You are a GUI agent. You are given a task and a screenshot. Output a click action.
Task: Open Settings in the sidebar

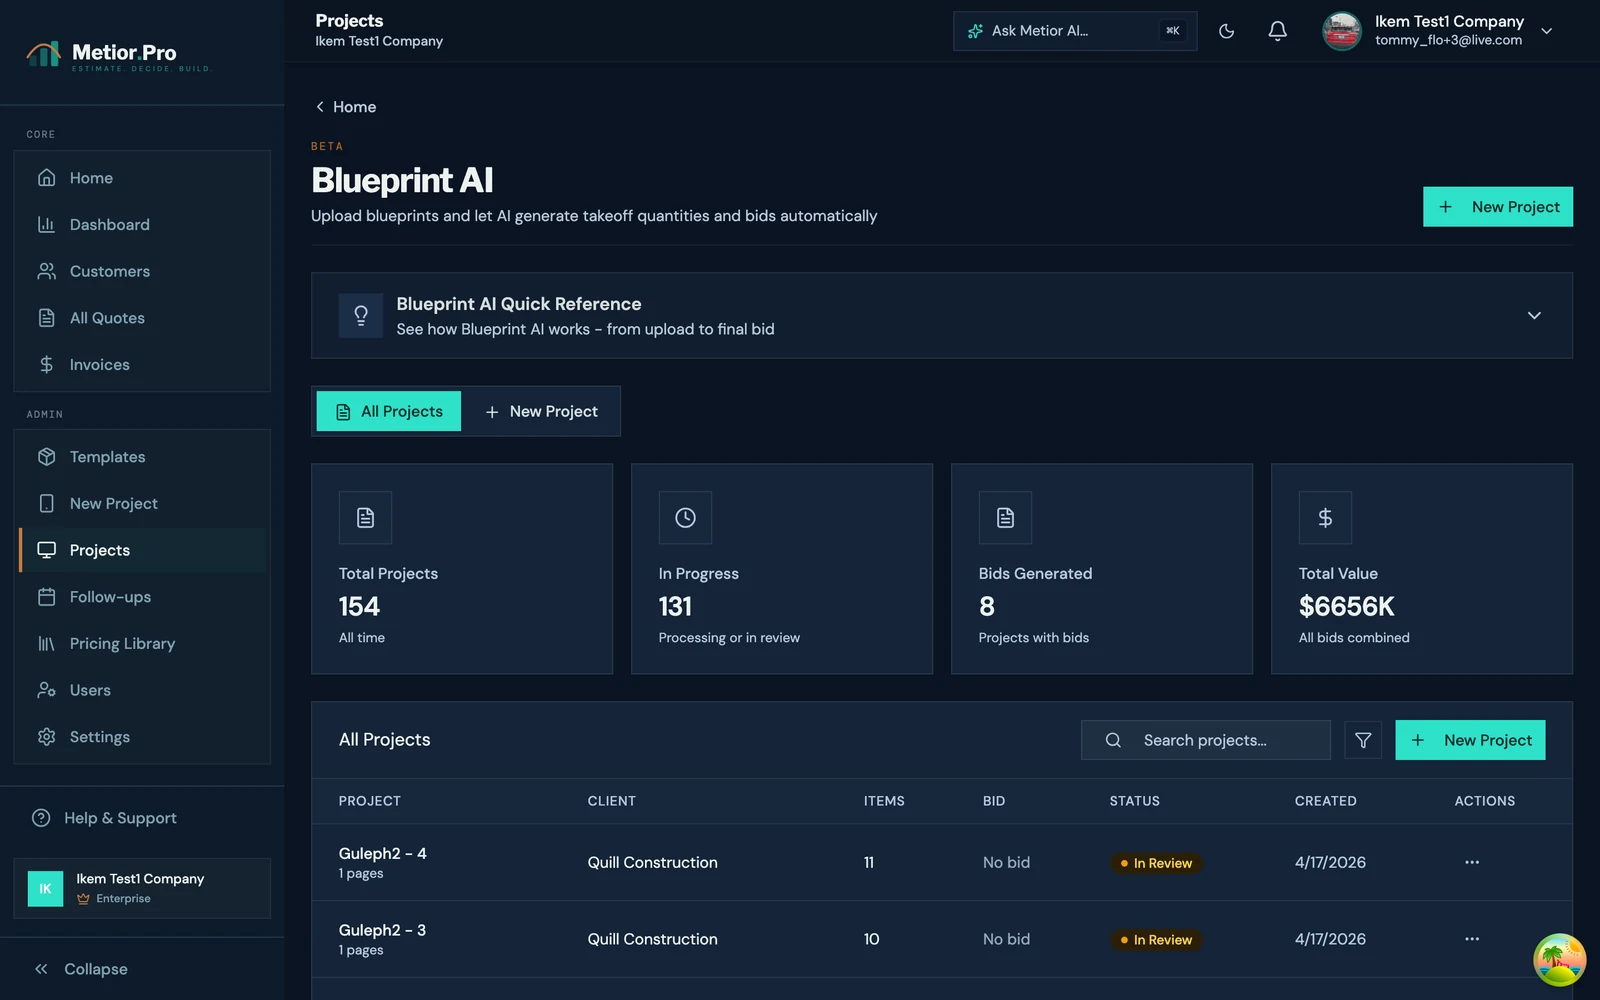[x=142, y=737]
